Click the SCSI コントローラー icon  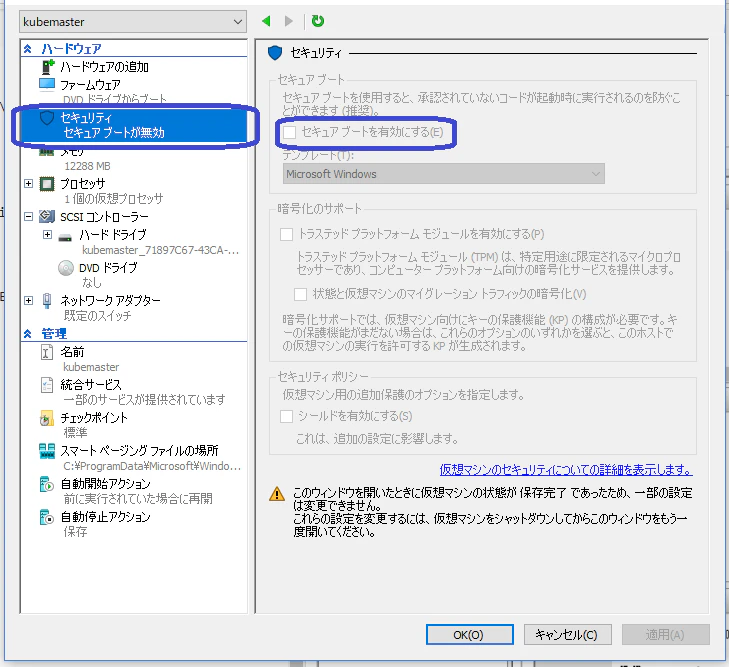(x=47, y=216)
